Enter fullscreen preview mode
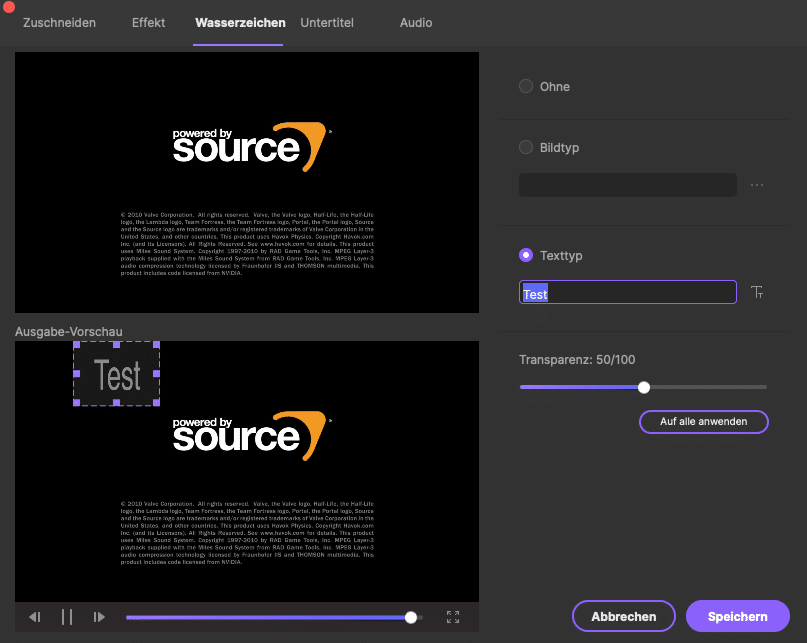This screenshot has height=643, width=807. [453, 617]
